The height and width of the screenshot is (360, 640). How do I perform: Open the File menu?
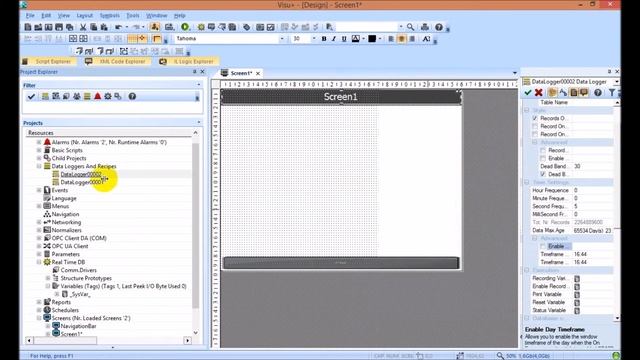(30, 16)
